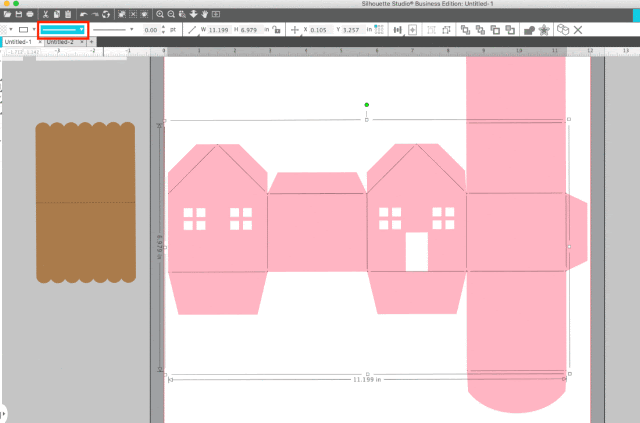The width and height of the screenshot is (640, 423).
Task: Switch to the Untitled-2 tab
Action: (60, 42)
